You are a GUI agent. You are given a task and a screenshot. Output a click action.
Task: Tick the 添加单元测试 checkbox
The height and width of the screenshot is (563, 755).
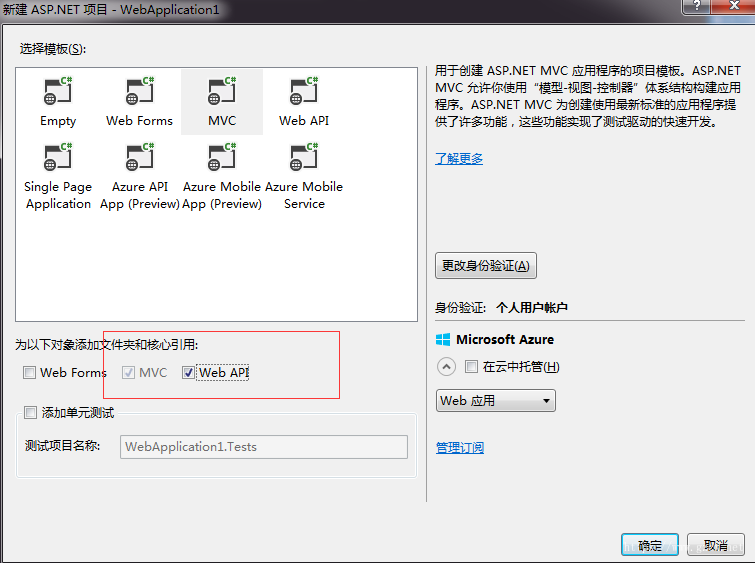[x=30, y=412]
